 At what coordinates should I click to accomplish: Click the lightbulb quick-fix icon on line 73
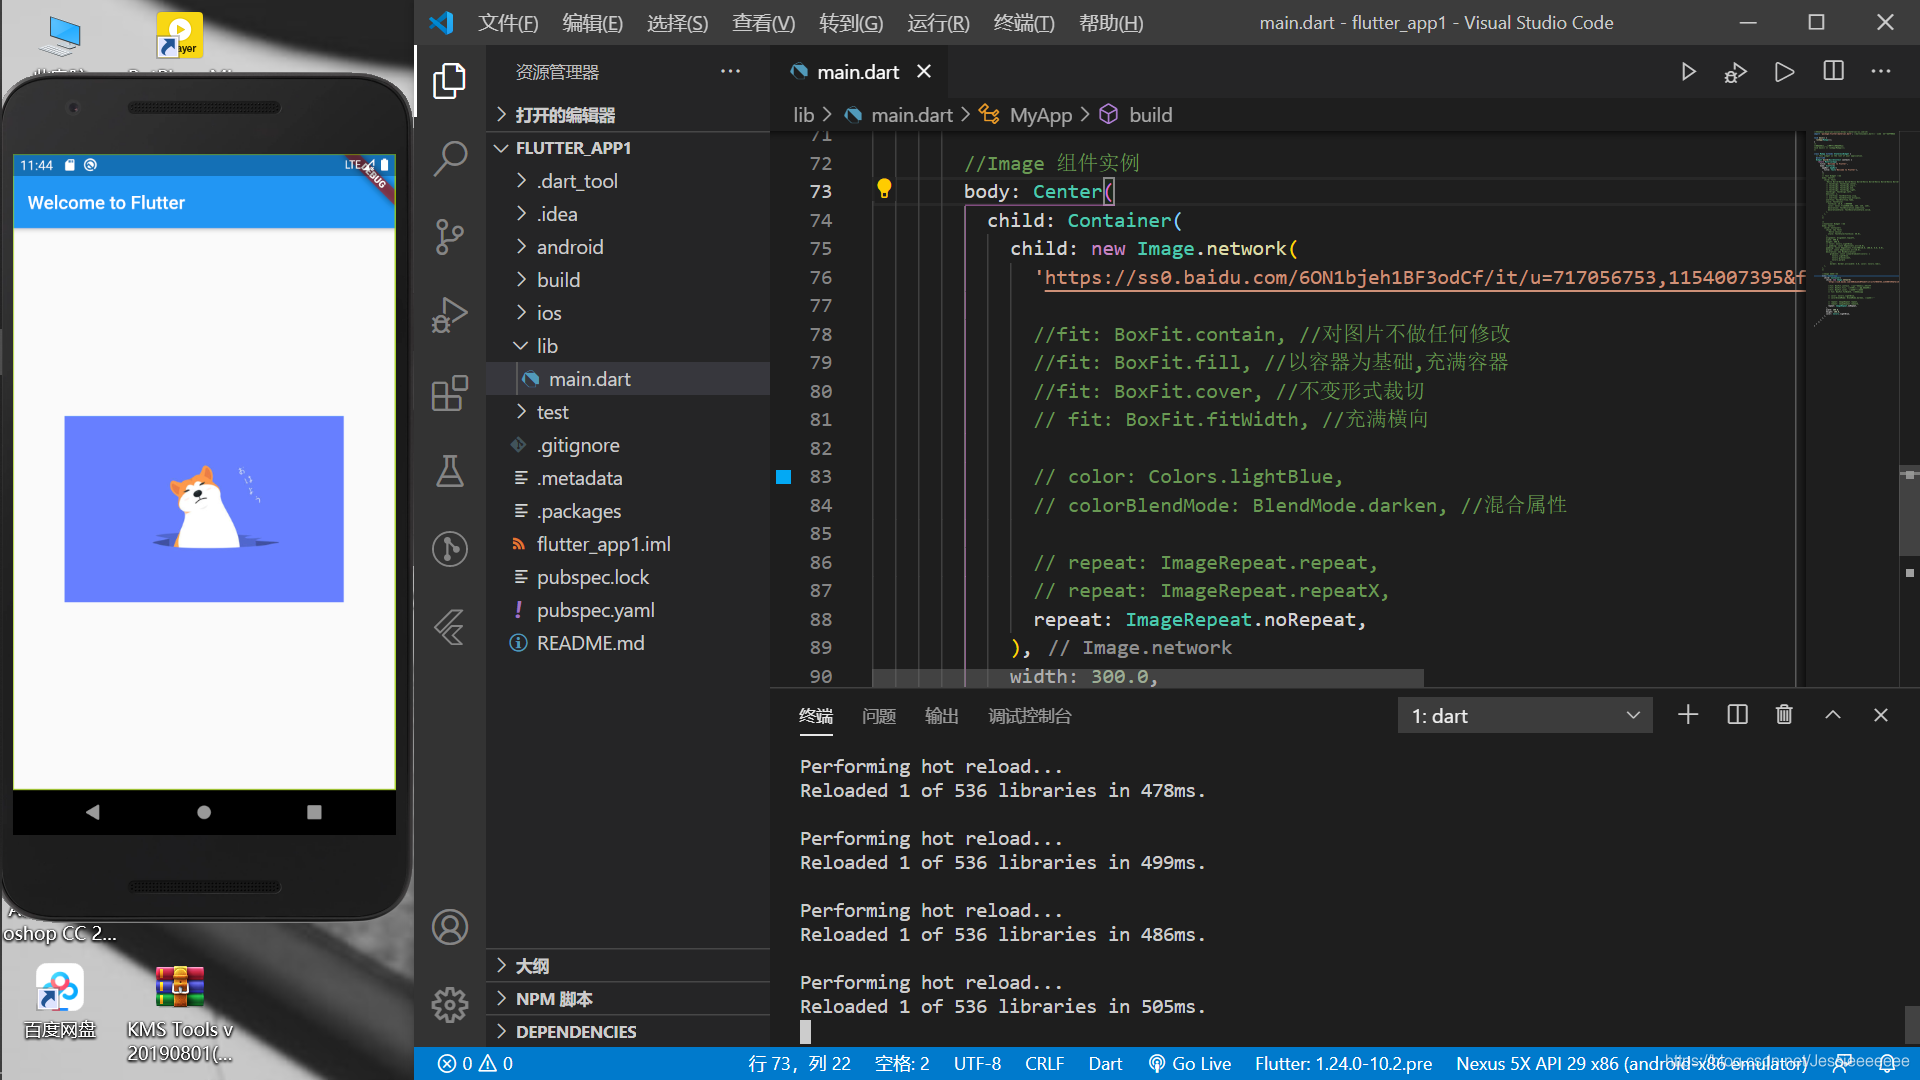(x=884, y=189)
